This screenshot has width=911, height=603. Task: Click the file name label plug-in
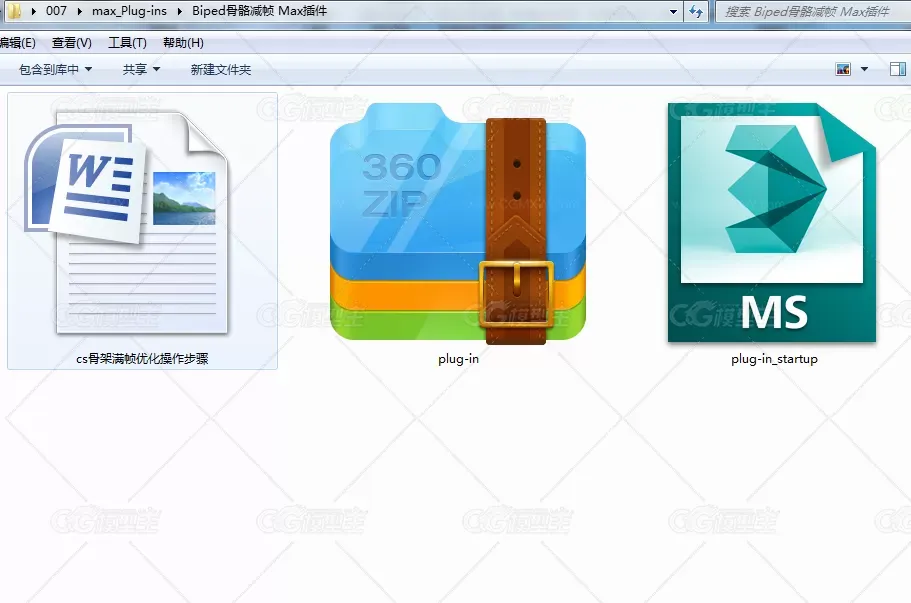tap(458, 358)
